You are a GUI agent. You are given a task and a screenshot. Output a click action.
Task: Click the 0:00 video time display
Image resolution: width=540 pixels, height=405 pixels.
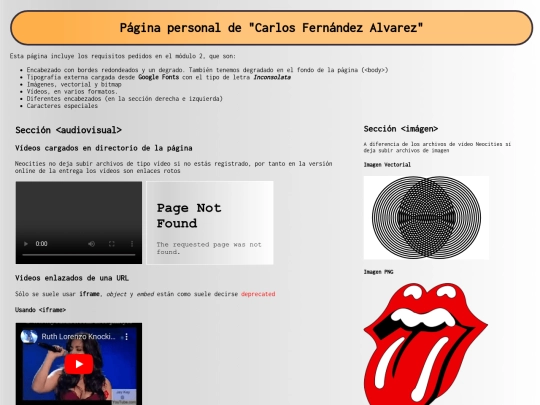pos(41,244)
